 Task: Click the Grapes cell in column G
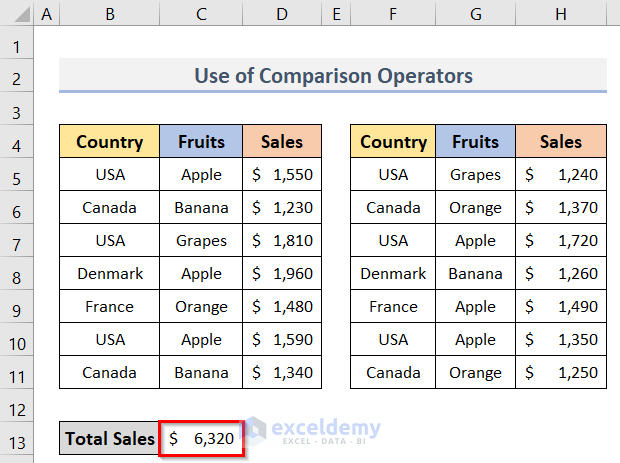tap(475, 174)
